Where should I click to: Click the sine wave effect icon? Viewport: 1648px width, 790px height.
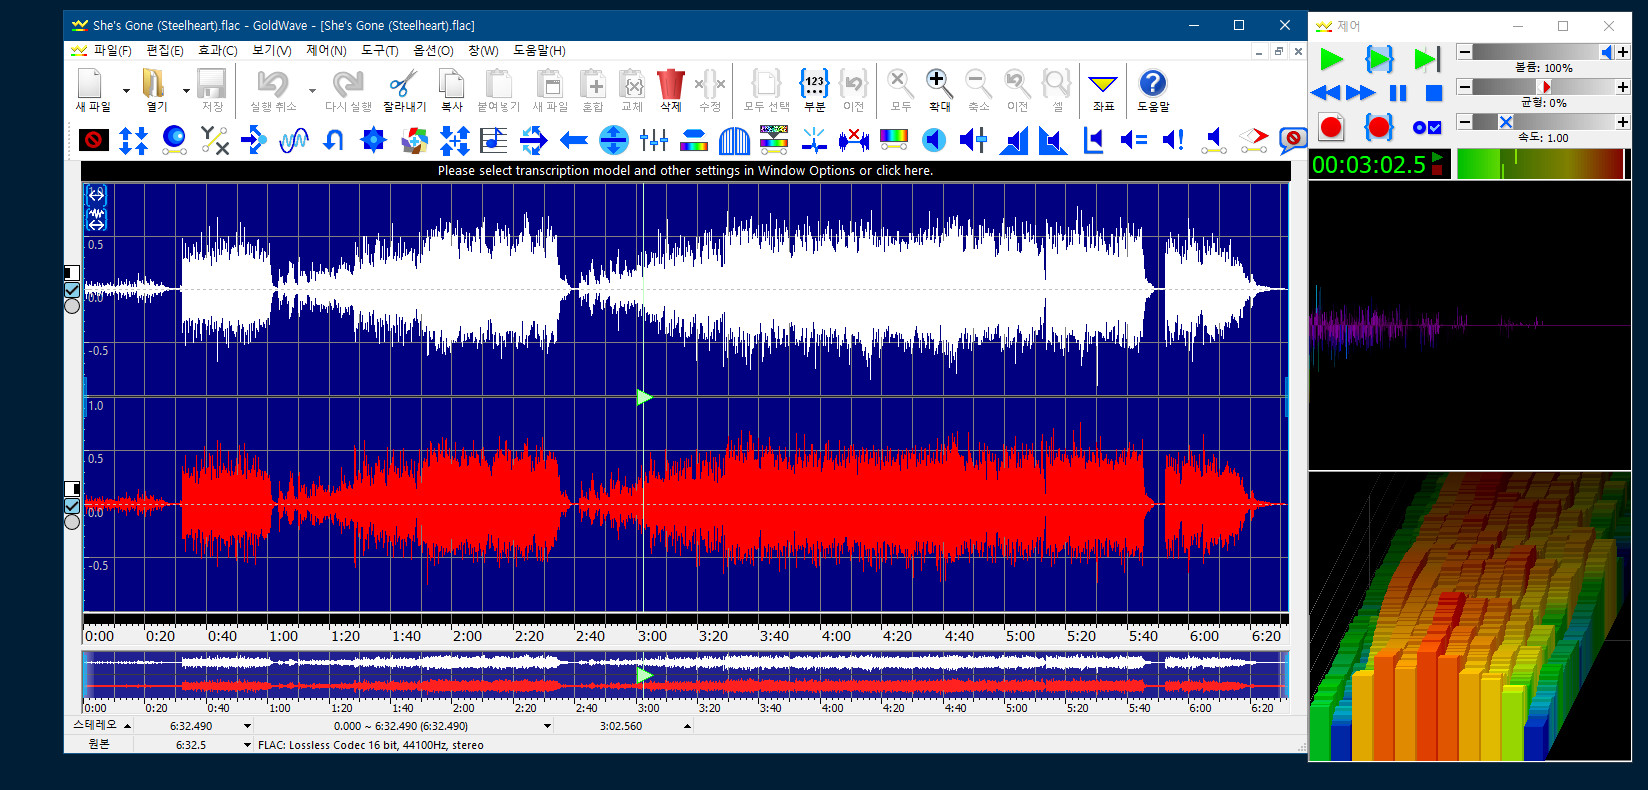[x=293, y=140]
